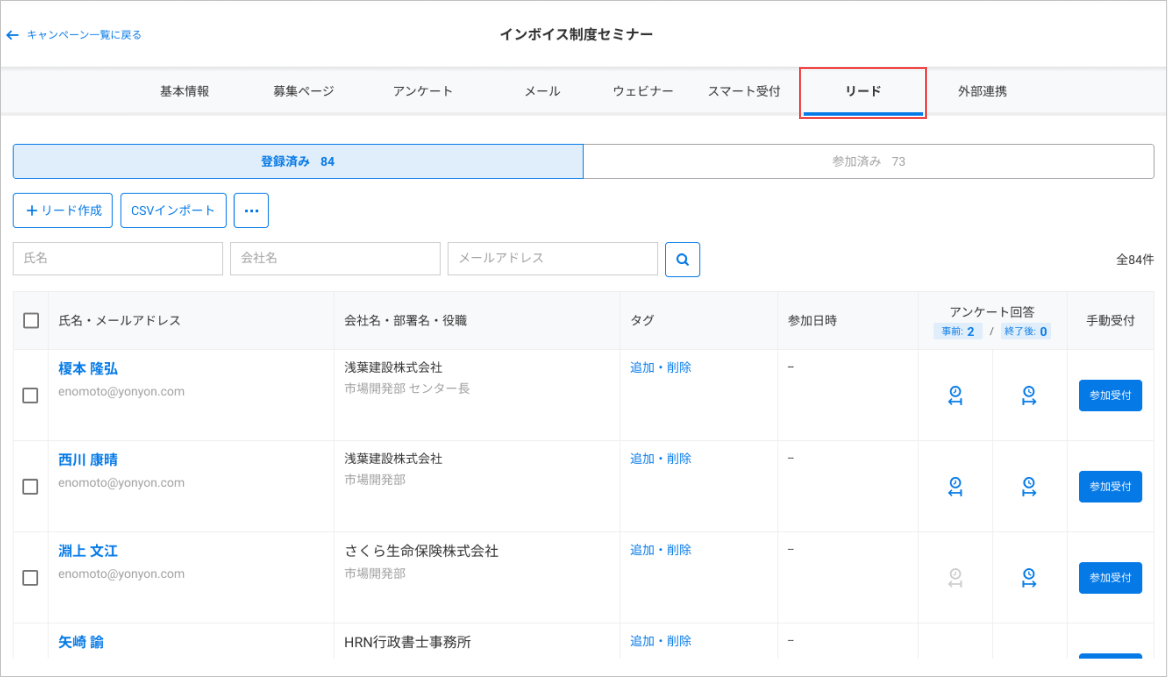
Task: Go back via キャンペーン一覧に戻る link
Action: click(x=84, y=35)
